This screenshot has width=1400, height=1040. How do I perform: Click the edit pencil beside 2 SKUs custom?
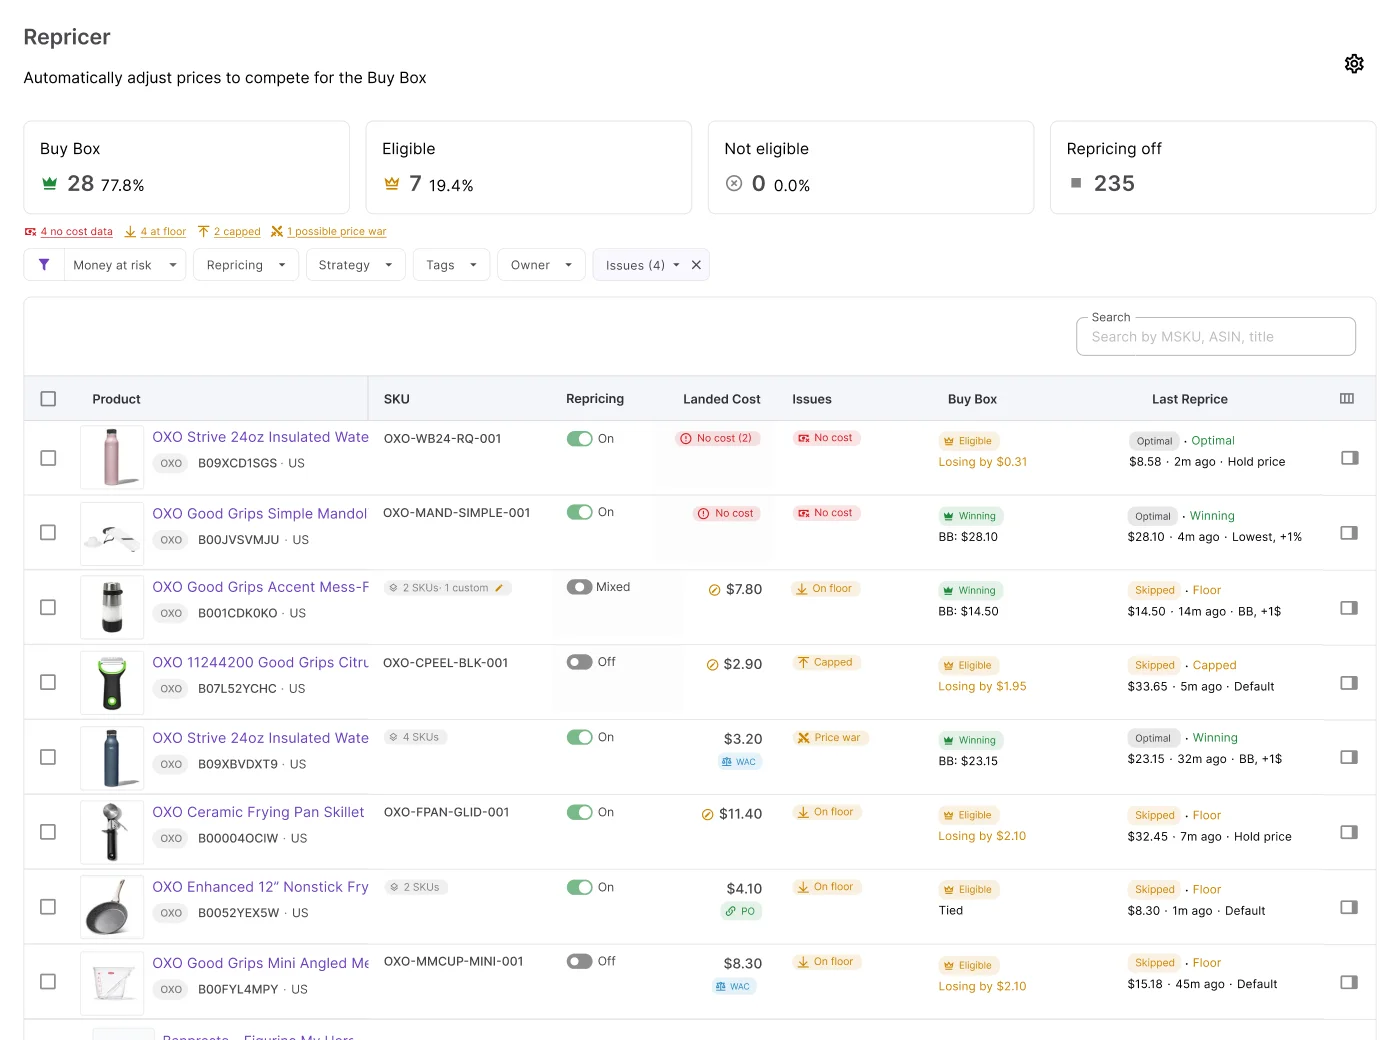(499, 588)
